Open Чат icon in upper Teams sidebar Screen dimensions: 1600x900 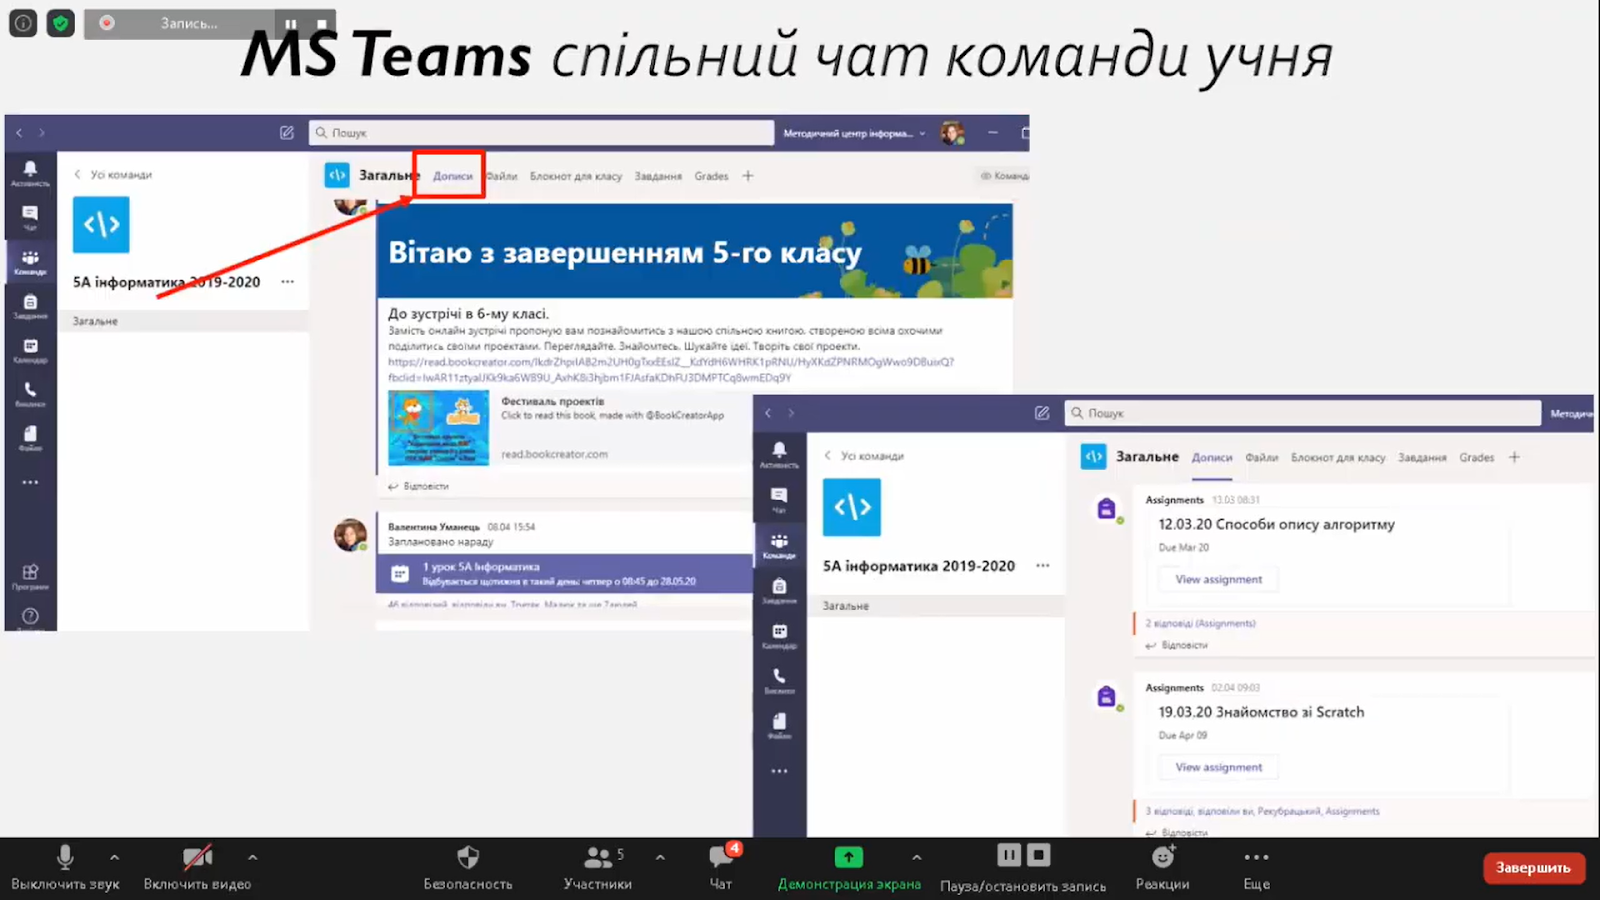point(30,217)
